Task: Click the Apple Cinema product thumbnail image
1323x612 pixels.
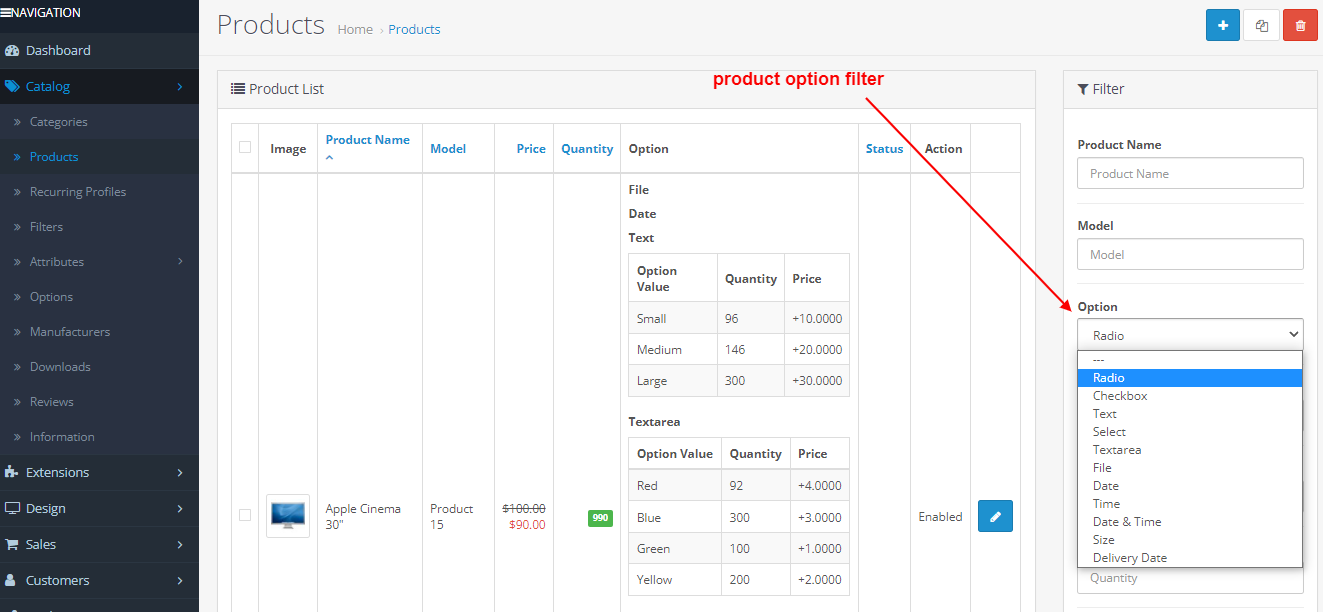Action: [287, 516]
